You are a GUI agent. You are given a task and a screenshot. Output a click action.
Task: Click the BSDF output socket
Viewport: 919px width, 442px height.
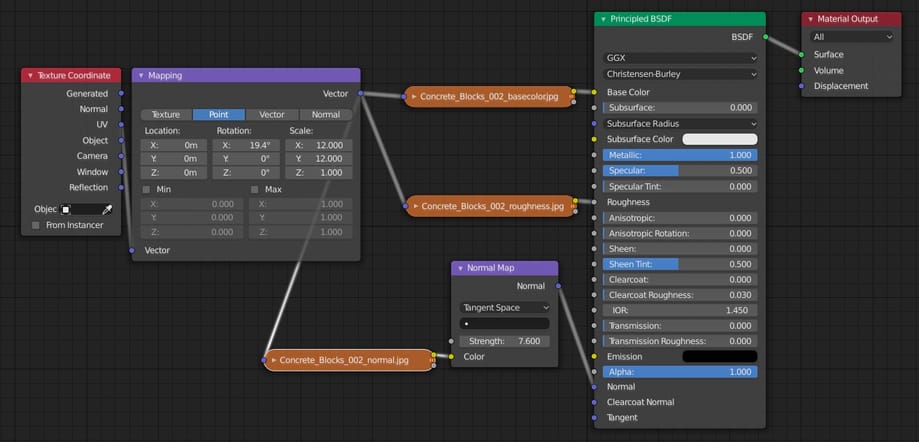point(765,37)
